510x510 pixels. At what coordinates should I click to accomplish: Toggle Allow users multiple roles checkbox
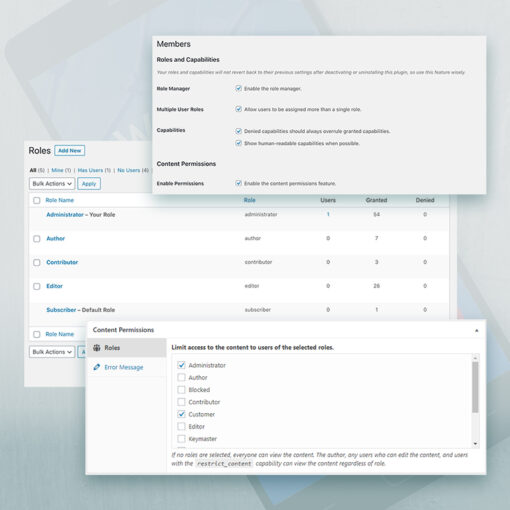(238, 109)
